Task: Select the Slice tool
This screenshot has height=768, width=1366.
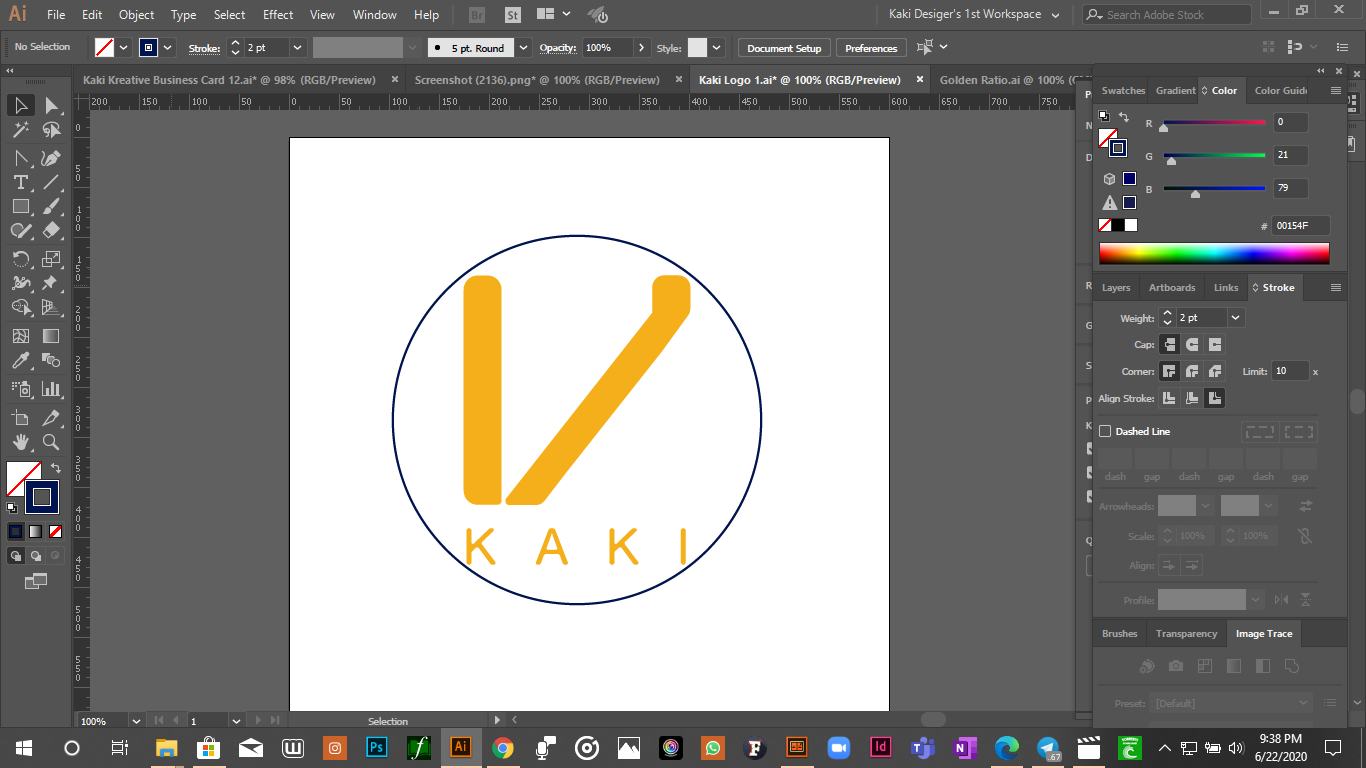Action: (x=51, y=418)
